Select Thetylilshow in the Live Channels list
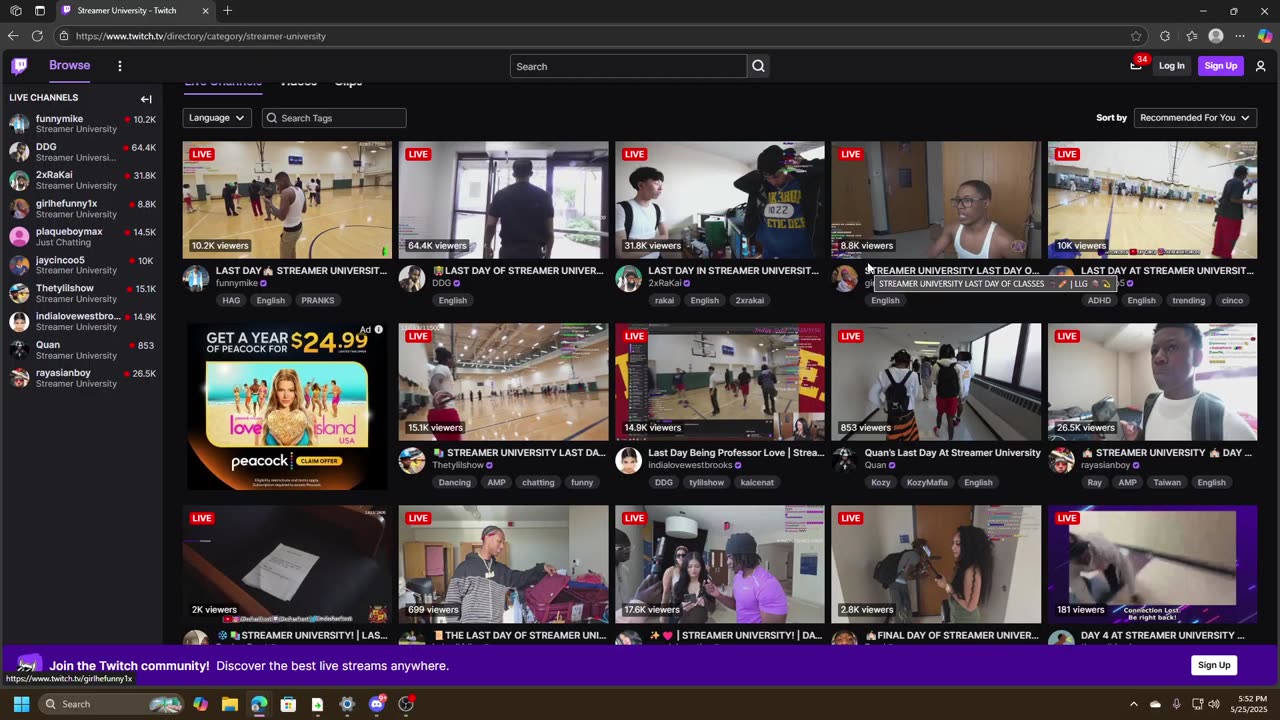 click(81, 293)
